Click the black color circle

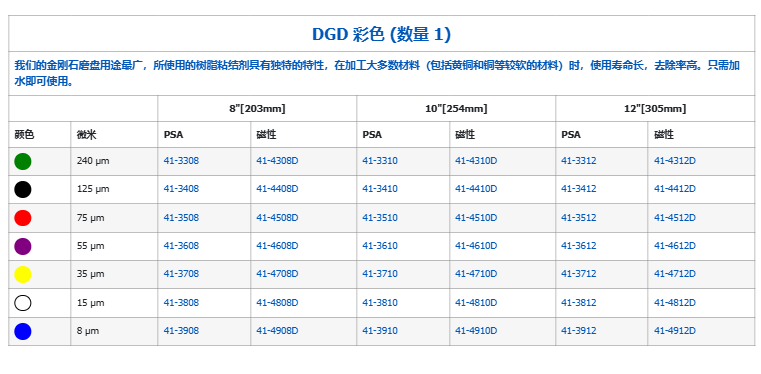pos(23,190)
